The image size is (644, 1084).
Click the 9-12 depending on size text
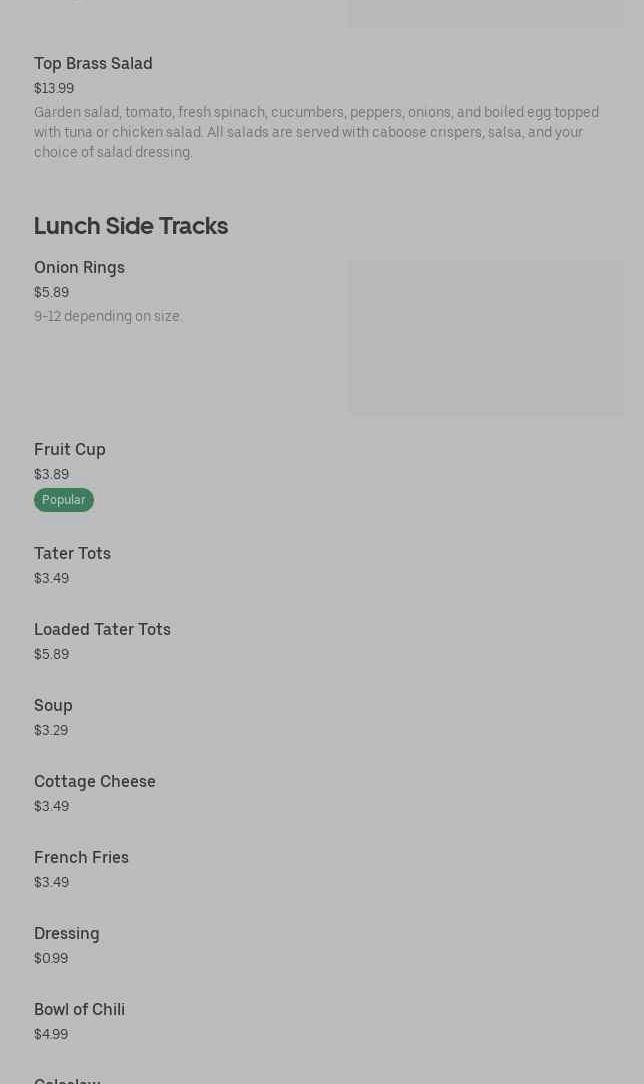tap(108, 317)
